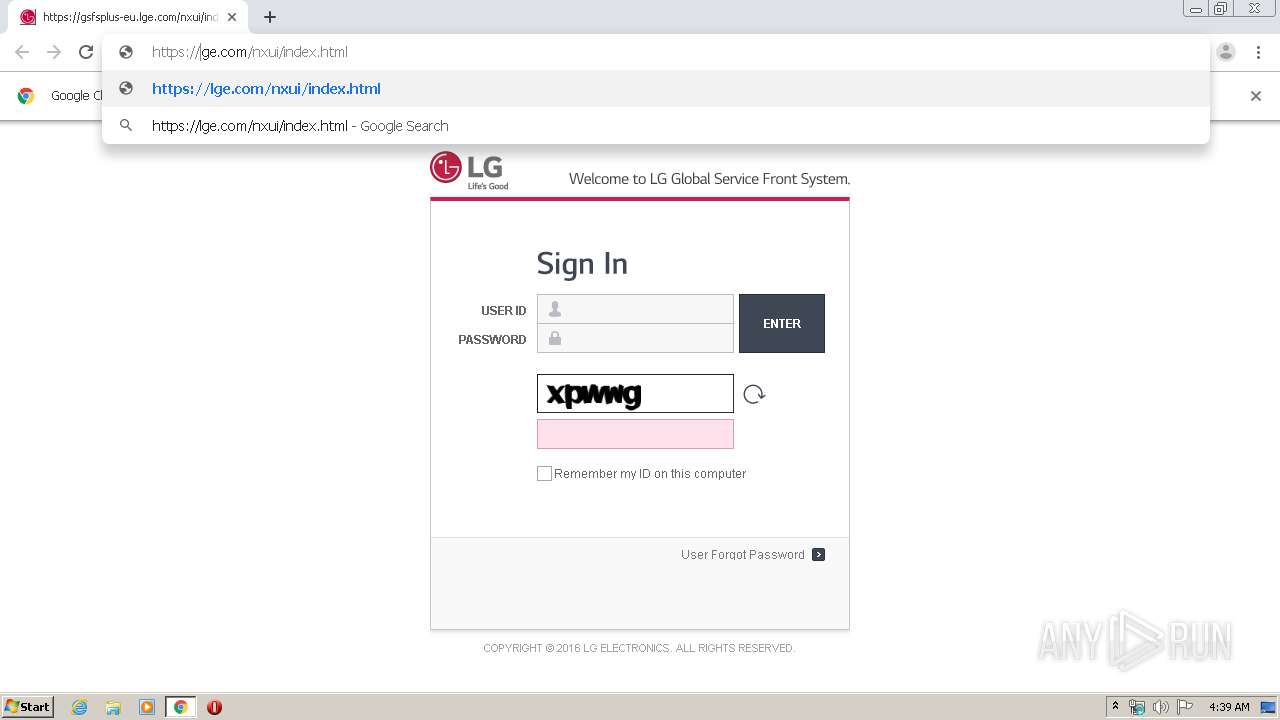Focus the USER ID input field
The width and height of the screenshot is (1280, 720).
click(635, 309)
